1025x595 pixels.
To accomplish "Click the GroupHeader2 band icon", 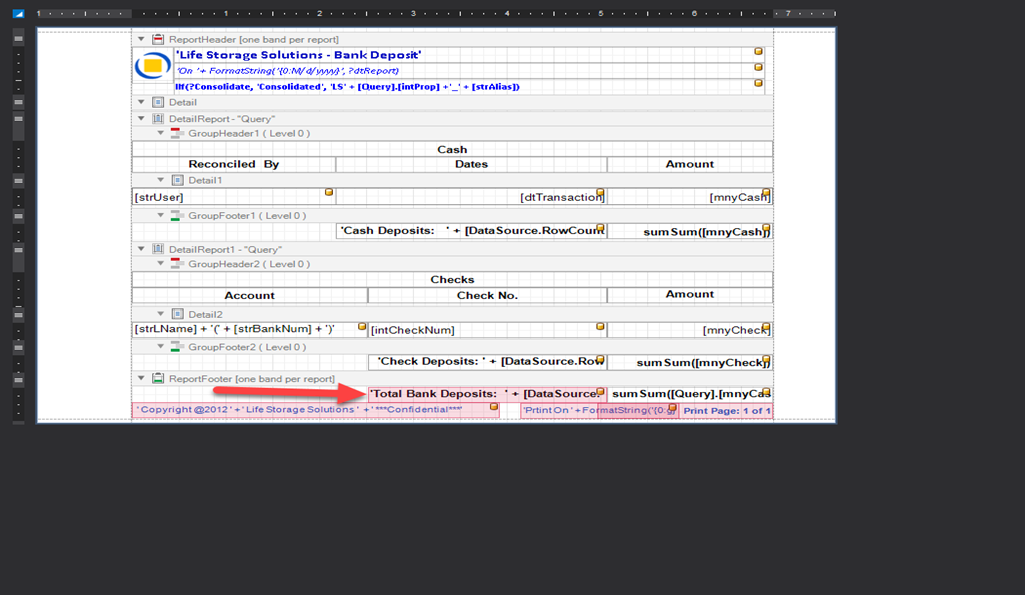I will pos(176,264).
